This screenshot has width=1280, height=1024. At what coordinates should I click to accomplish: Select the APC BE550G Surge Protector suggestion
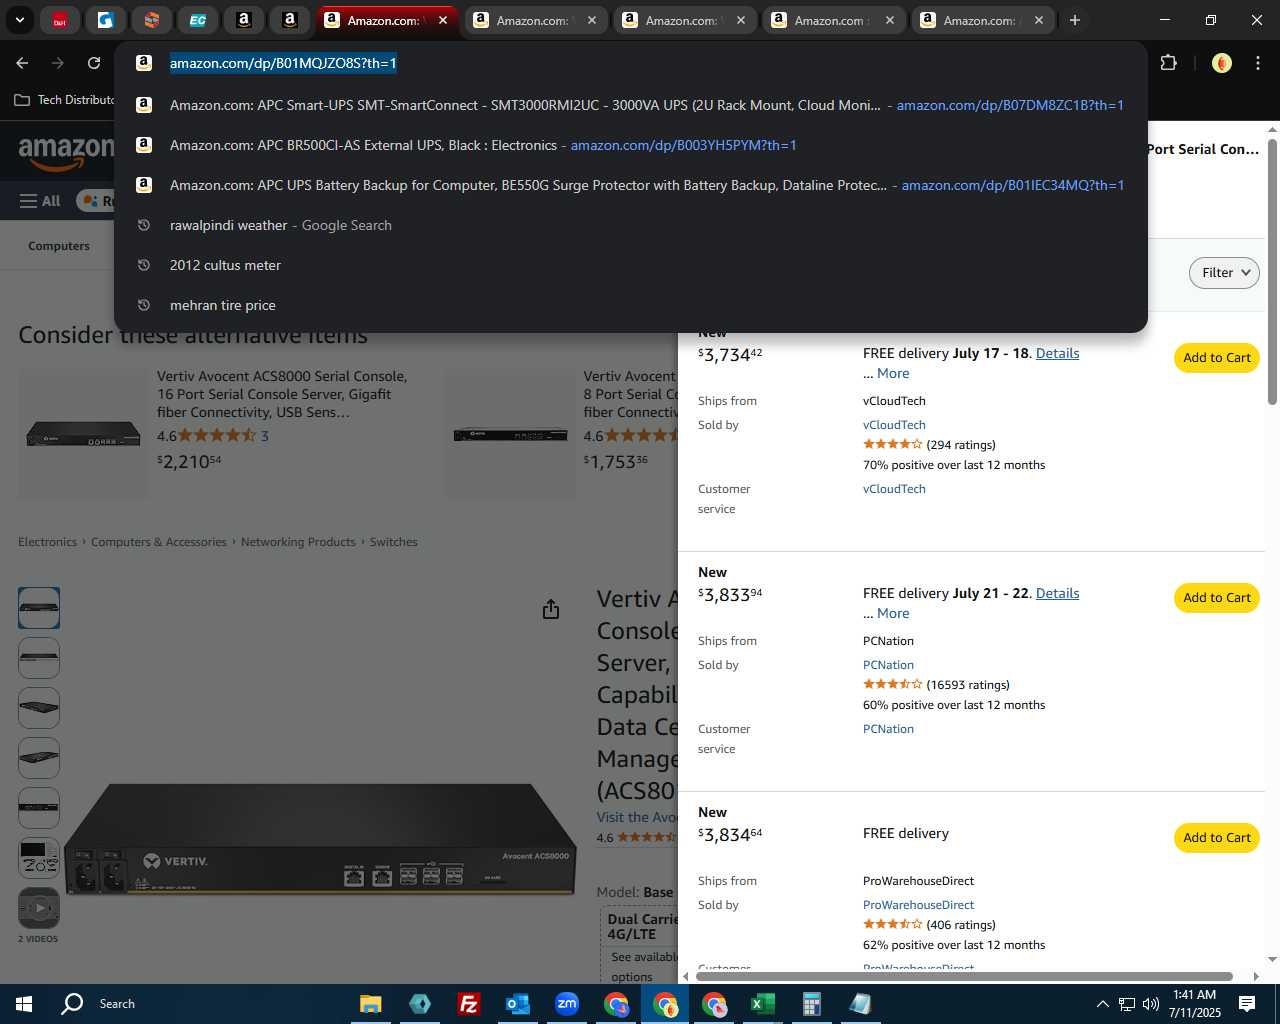tap(631, 185)
